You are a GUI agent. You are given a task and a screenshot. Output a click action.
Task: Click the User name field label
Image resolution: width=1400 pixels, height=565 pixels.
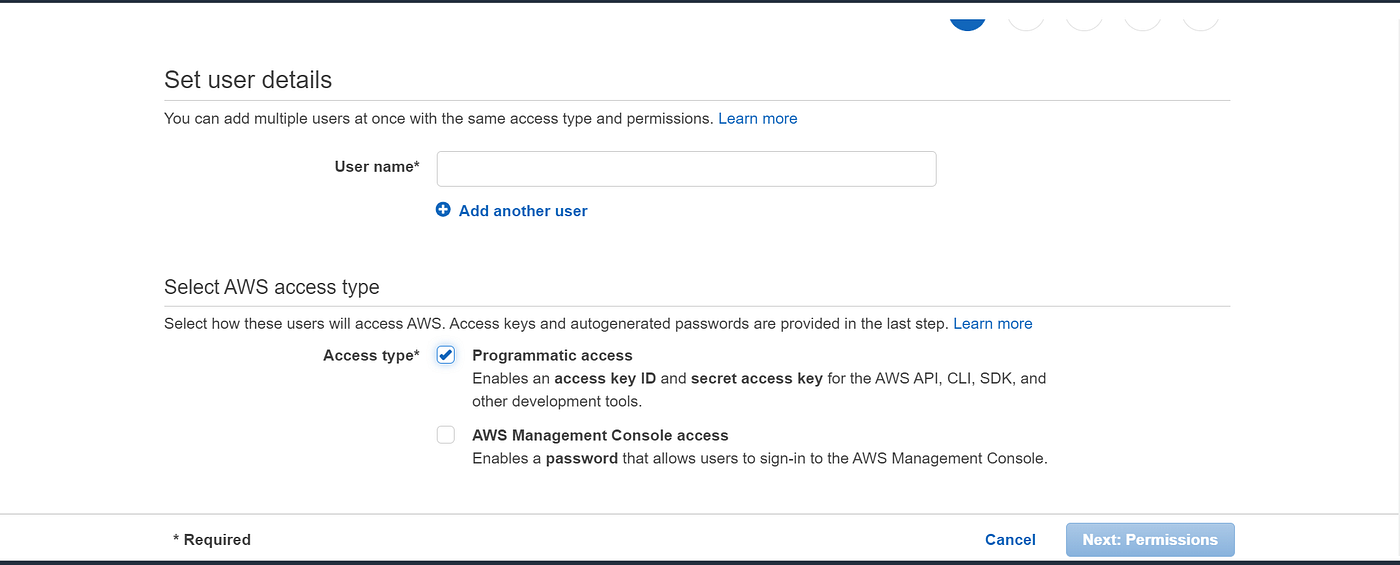376,167
